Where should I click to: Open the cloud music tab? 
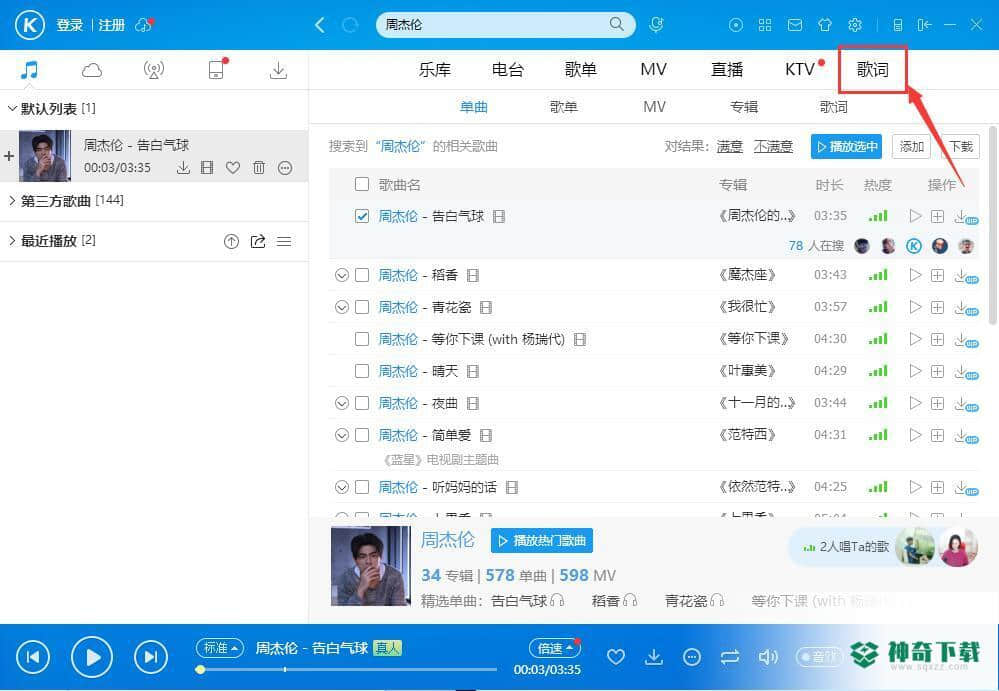(x=92, y=70)
